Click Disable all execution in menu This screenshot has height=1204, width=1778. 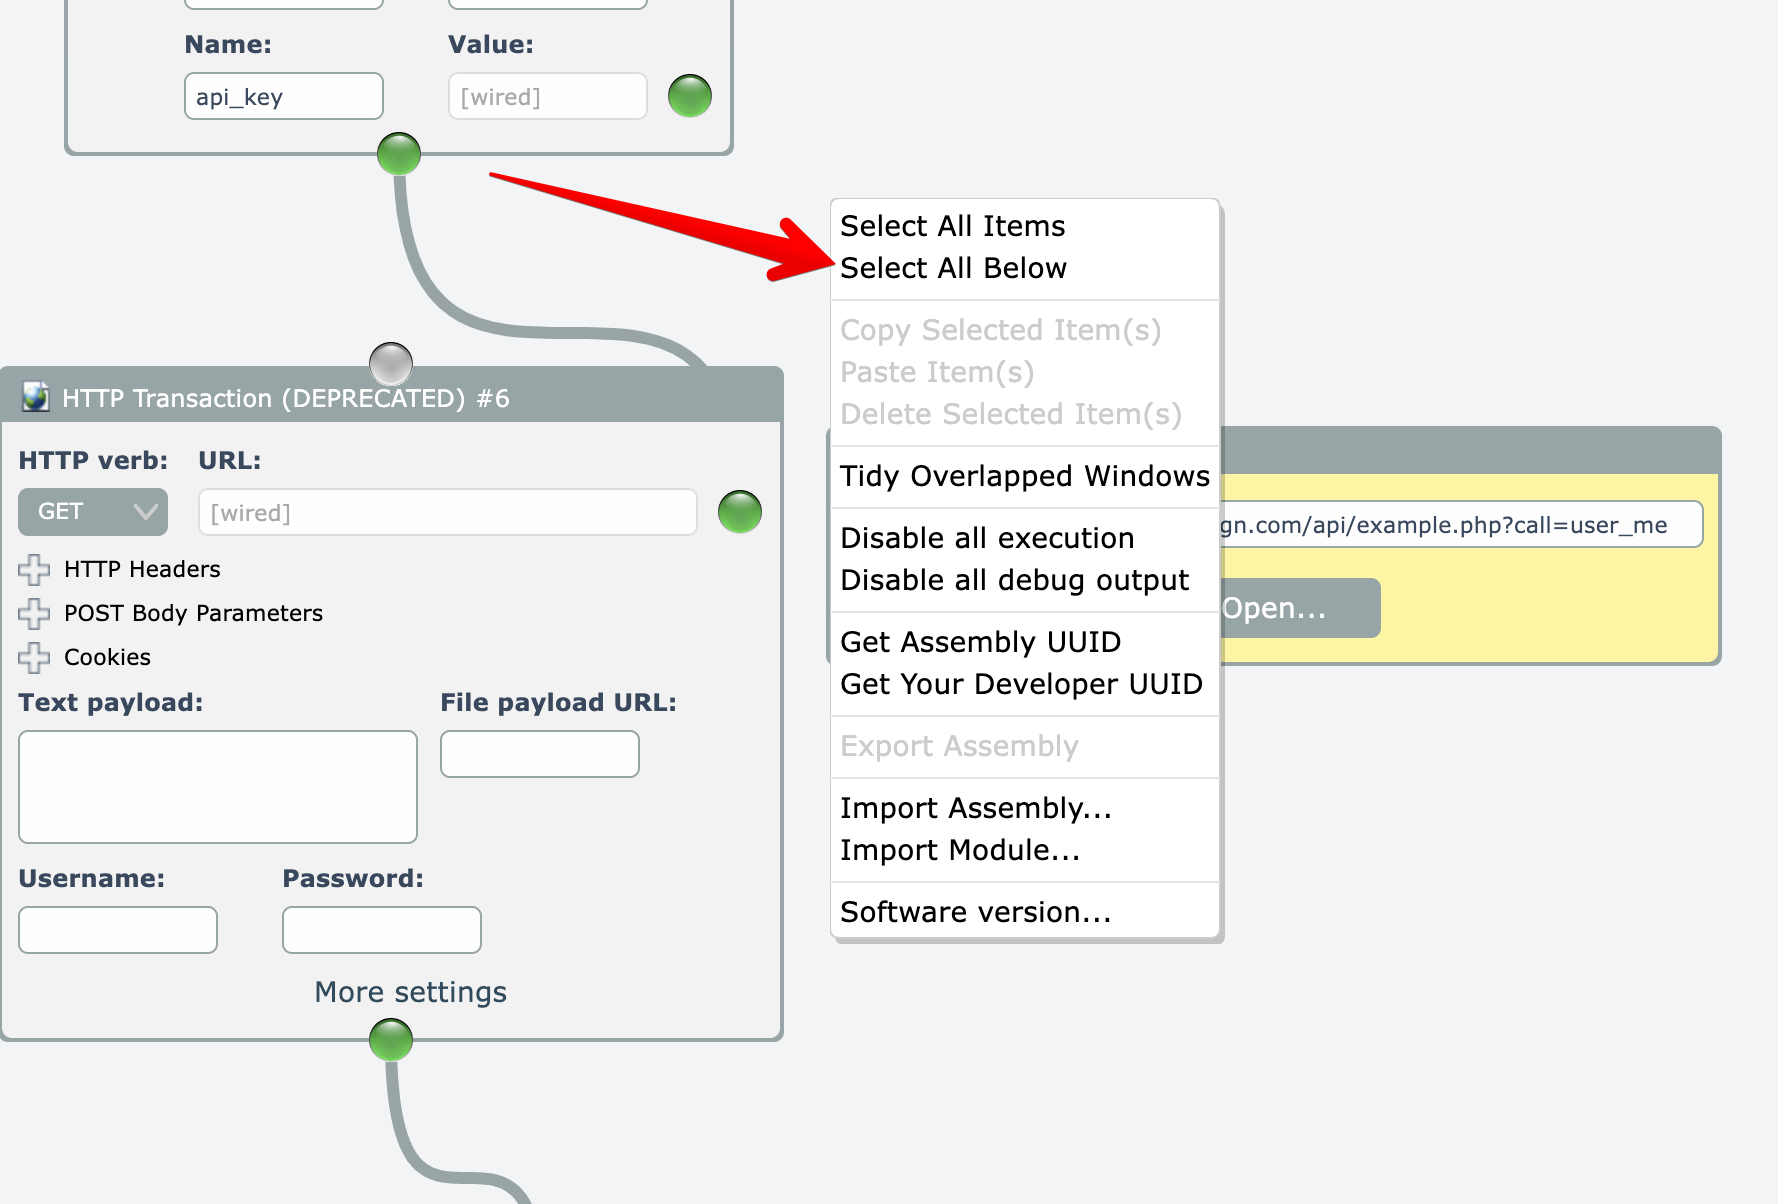point(987,538)
